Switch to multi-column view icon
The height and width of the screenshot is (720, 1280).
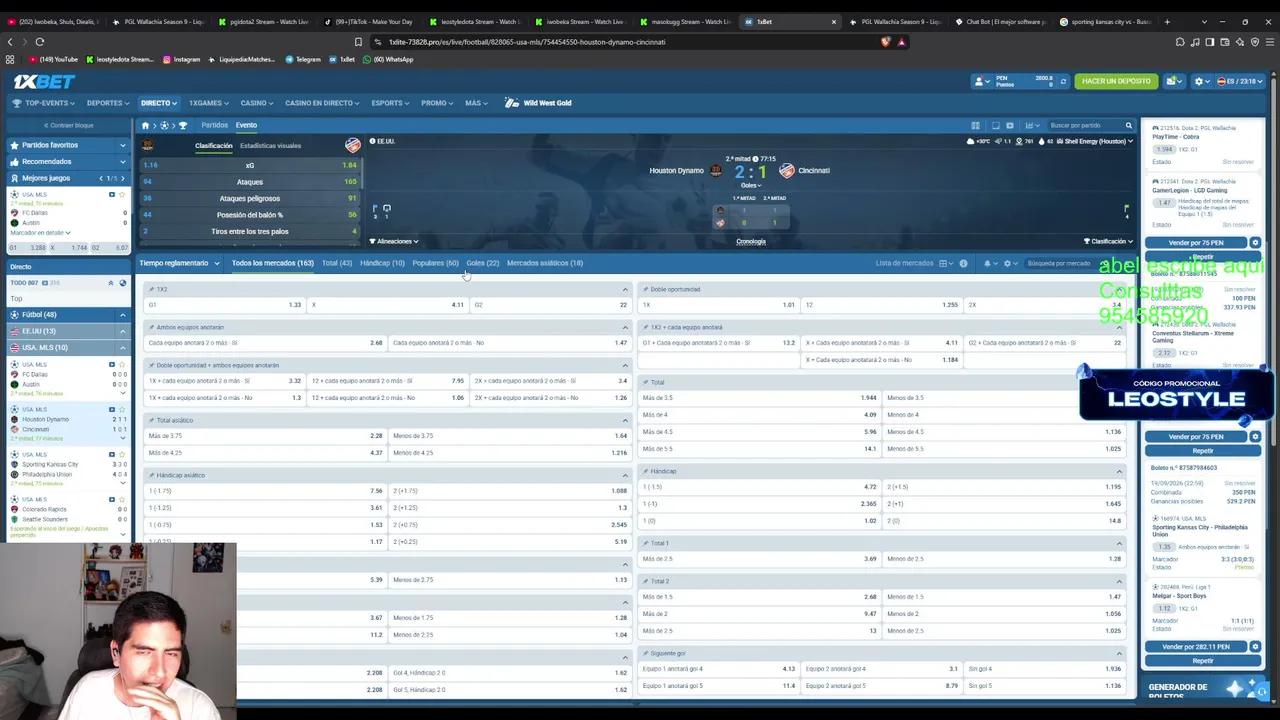pos(975,126)
